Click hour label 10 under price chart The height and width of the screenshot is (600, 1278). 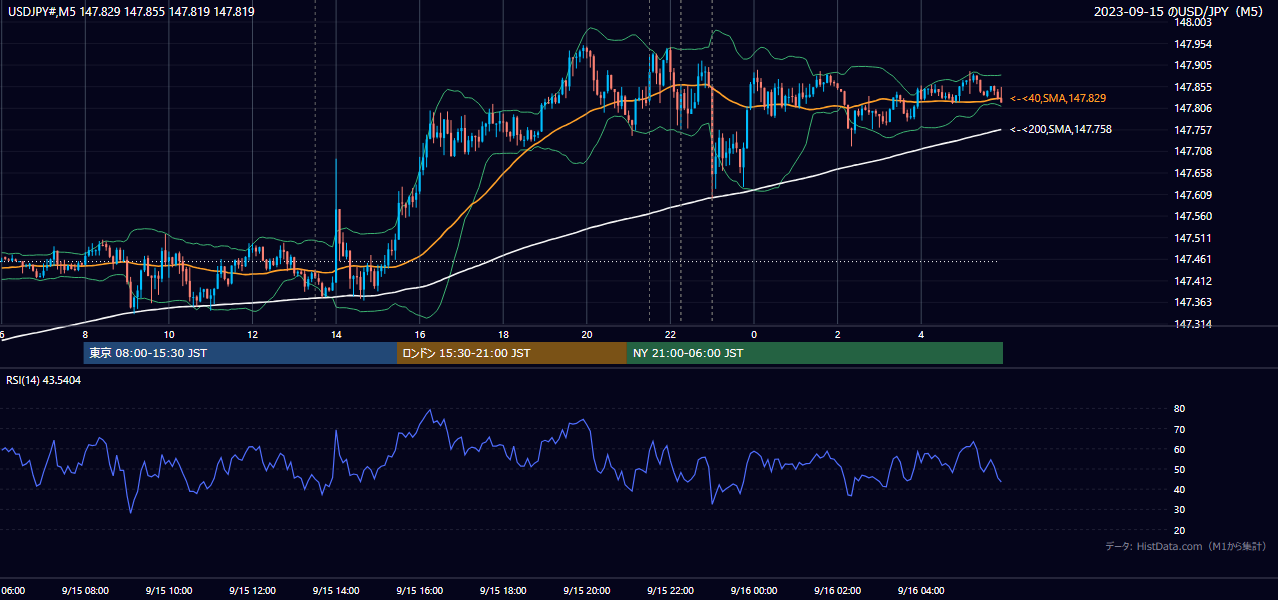(169, 334)
